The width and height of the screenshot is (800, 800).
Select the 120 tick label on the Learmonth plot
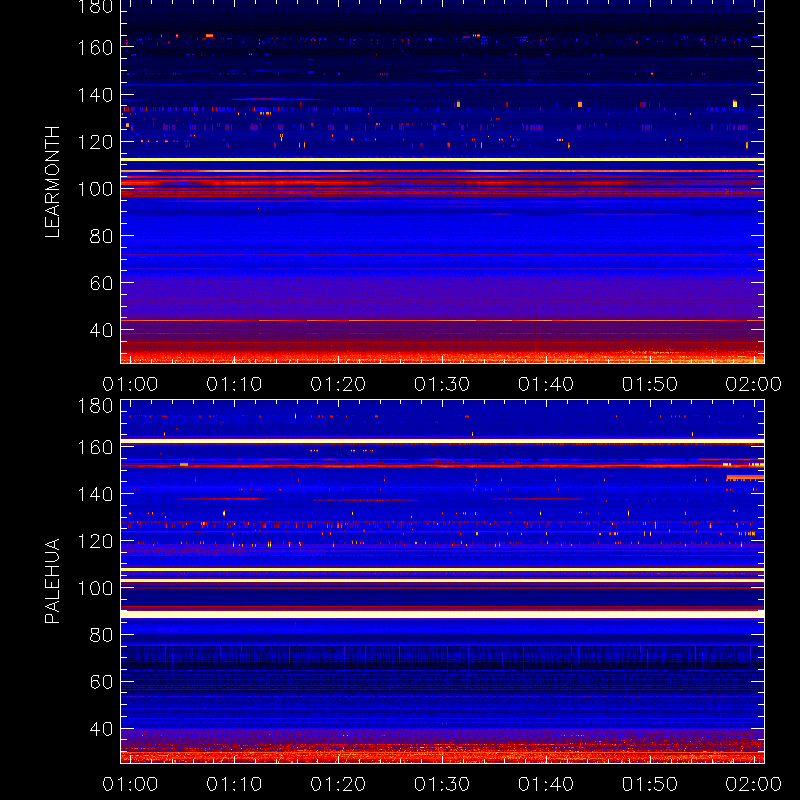(95, 142)
